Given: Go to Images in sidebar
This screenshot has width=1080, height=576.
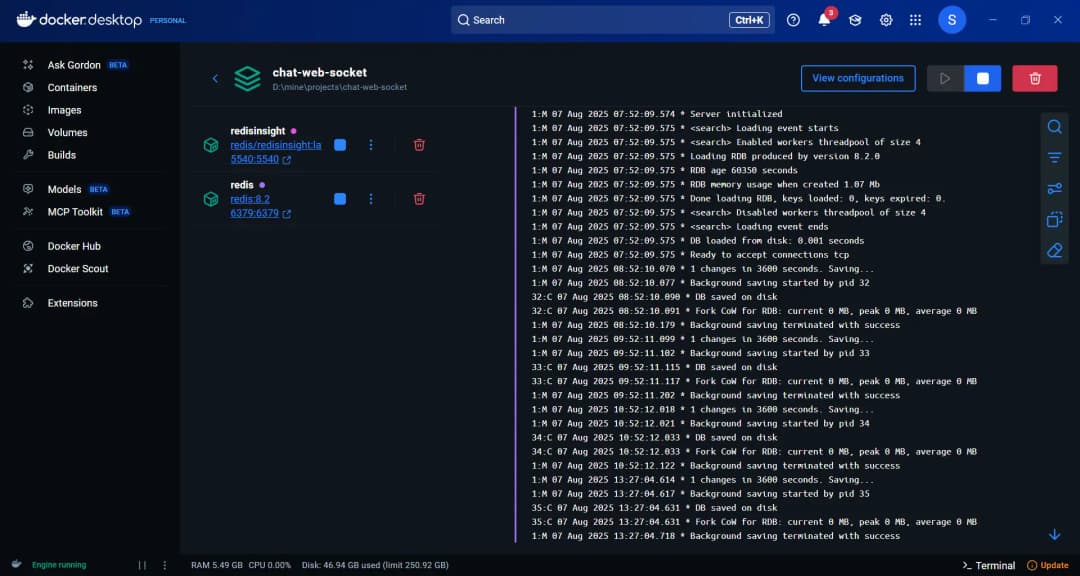Looking at the screenshot, I should pos(64,110).
